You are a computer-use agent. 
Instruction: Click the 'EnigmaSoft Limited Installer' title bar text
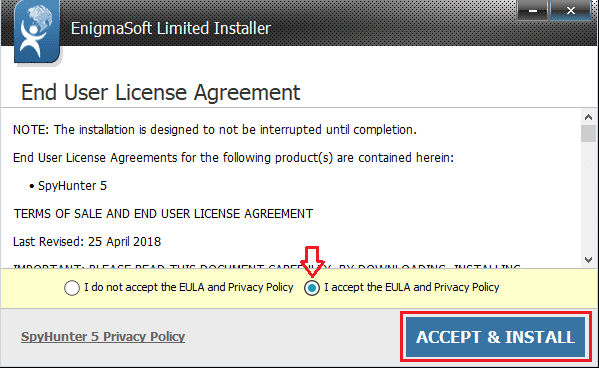171,29
